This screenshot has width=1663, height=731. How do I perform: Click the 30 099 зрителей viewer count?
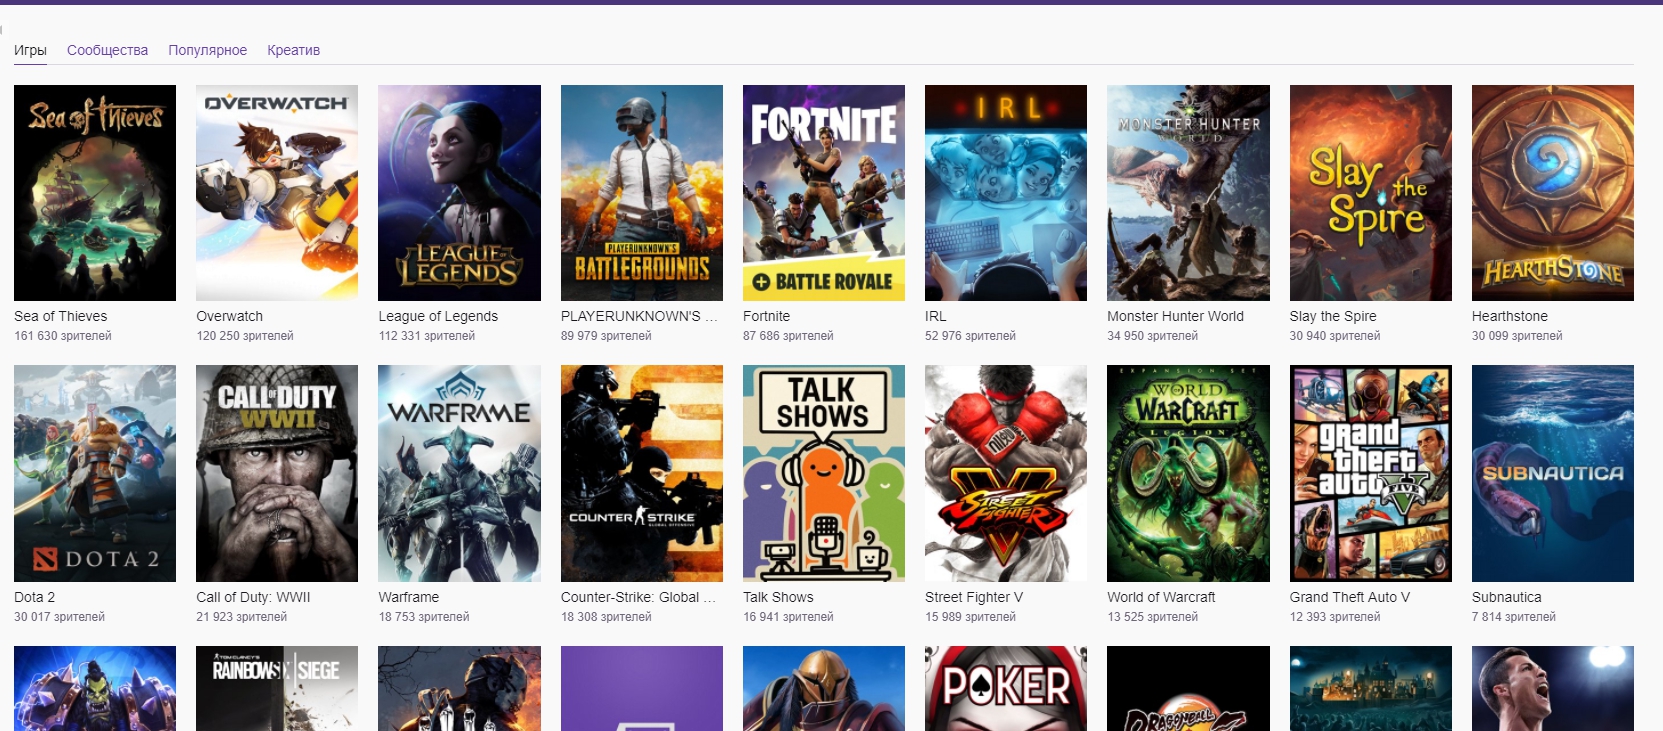pyautogui.click(x=1517, y=336)
